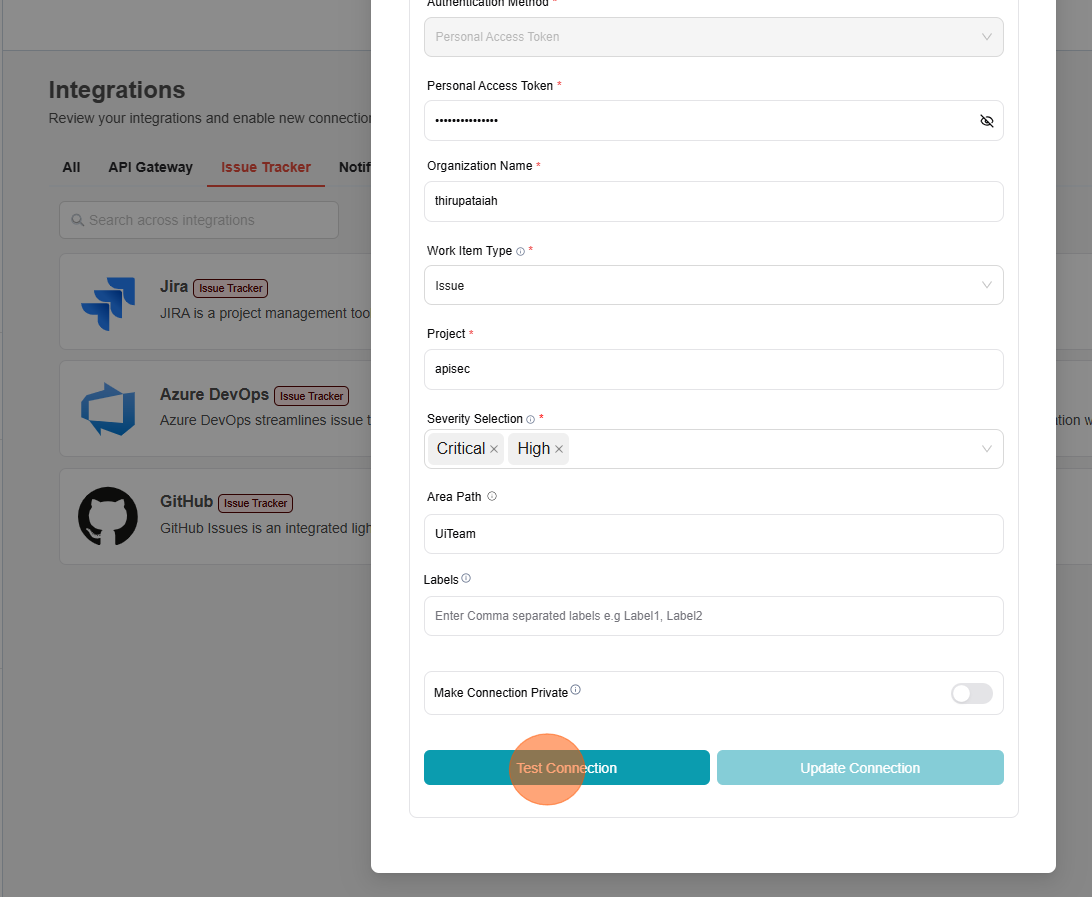Click the info icon beside Severity Selection
Screen dimensions: 1092x897
point(531,420)
